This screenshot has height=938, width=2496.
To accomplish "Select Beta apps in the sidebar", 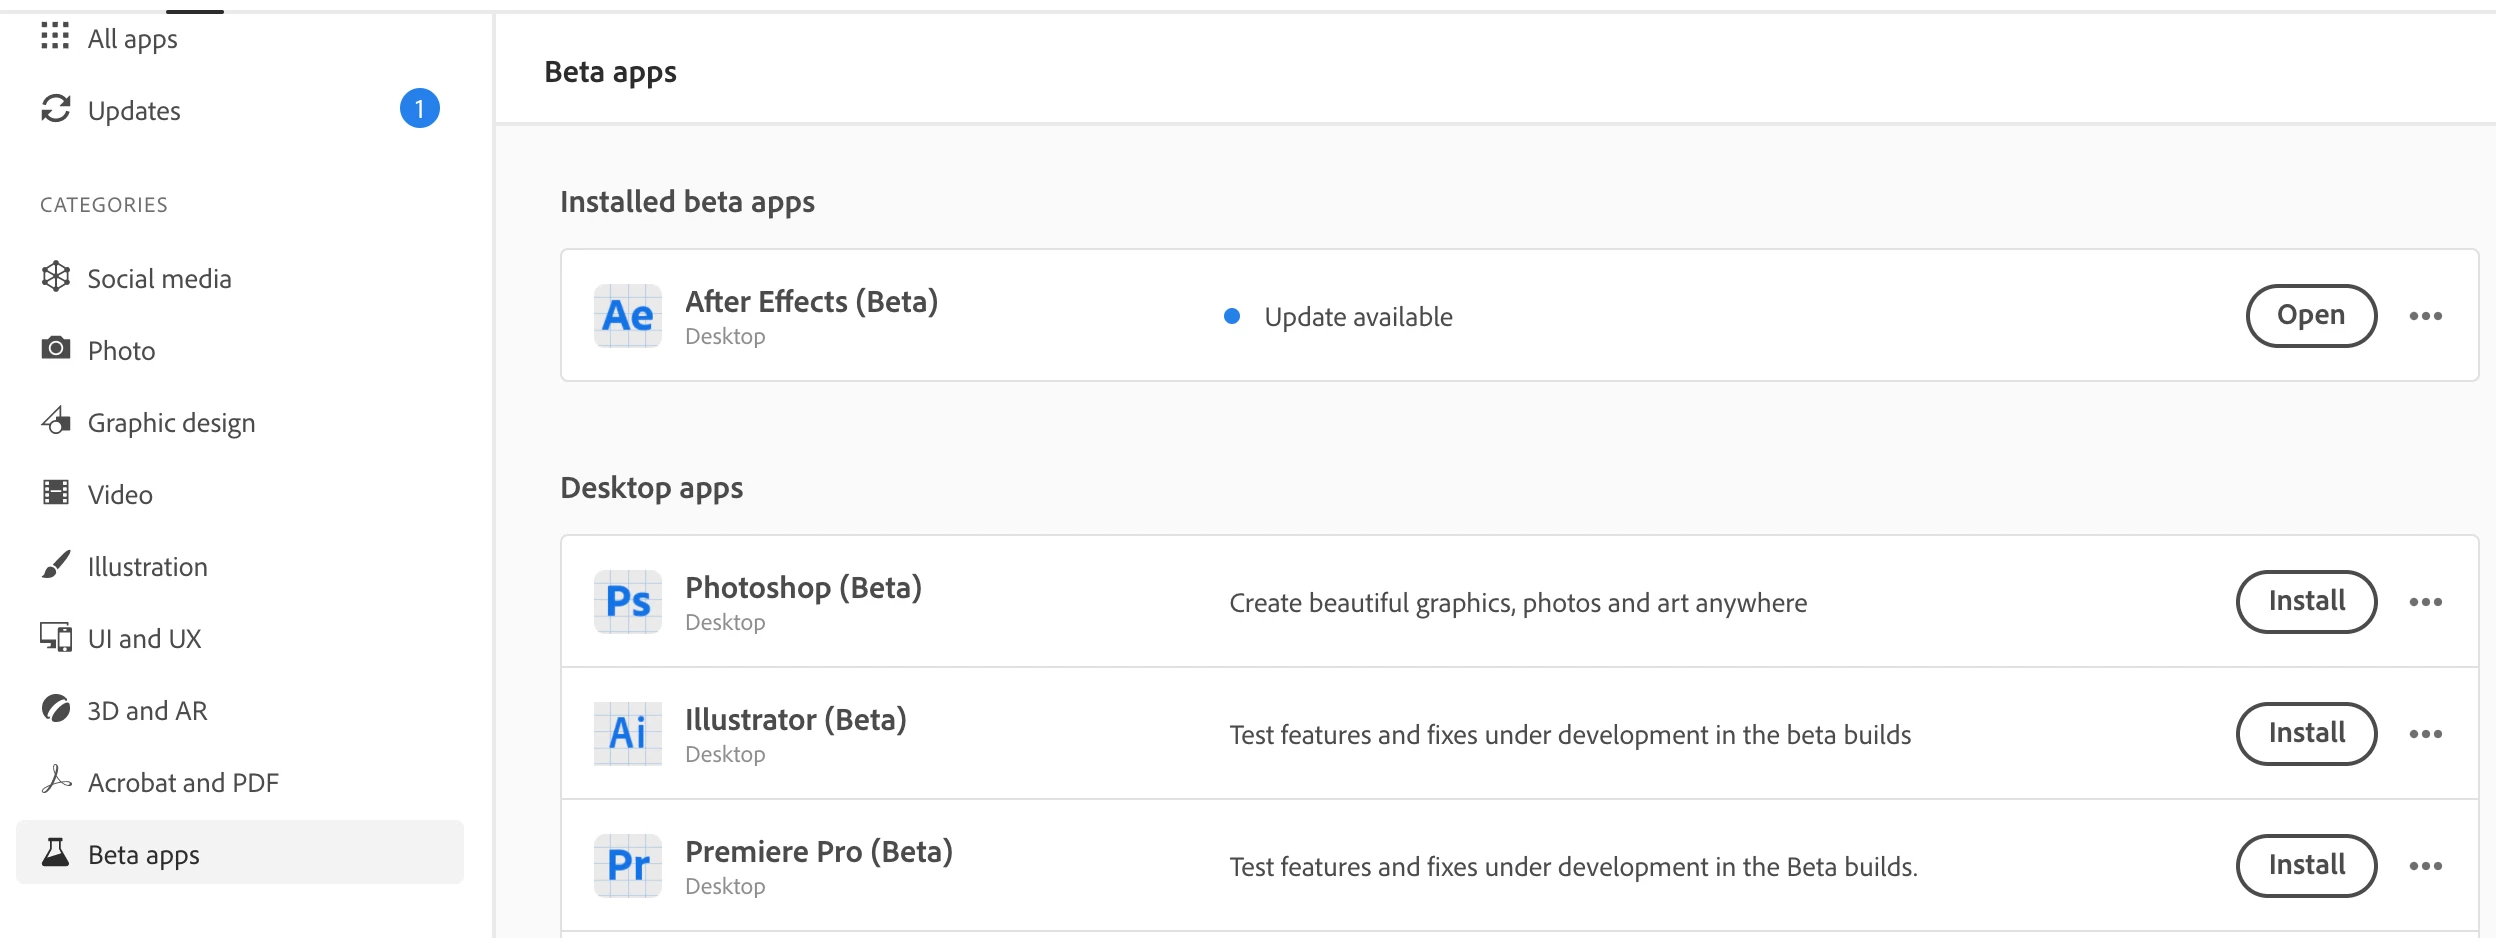I will (x=240, y=852).
